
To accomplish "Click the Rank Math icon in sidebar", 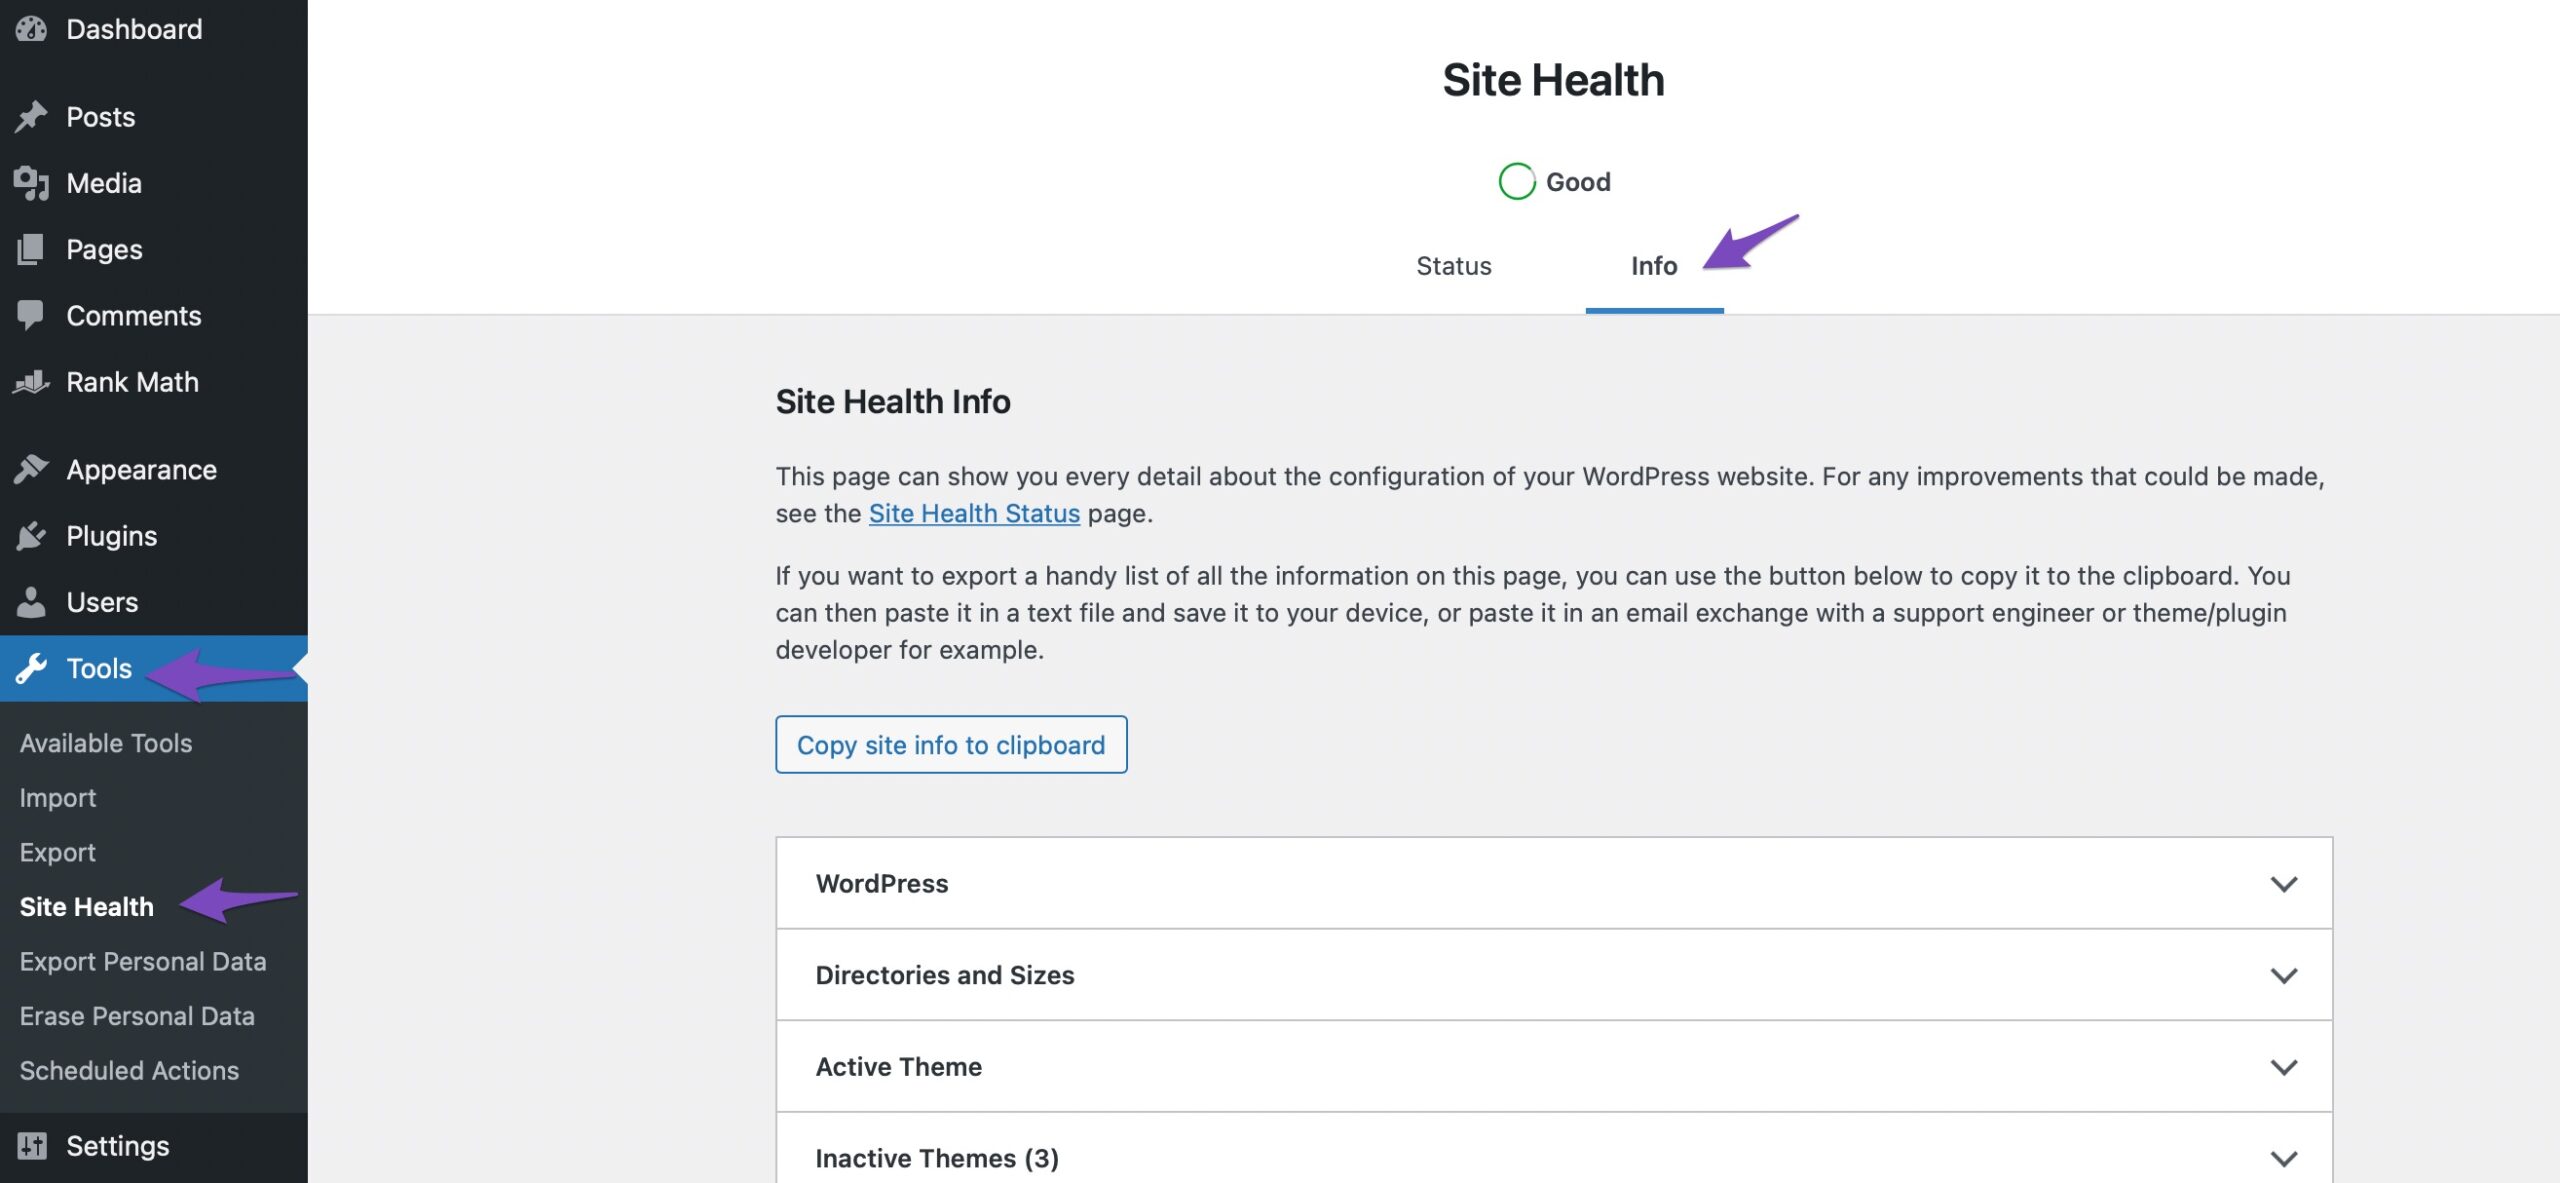I will point(33,380).
